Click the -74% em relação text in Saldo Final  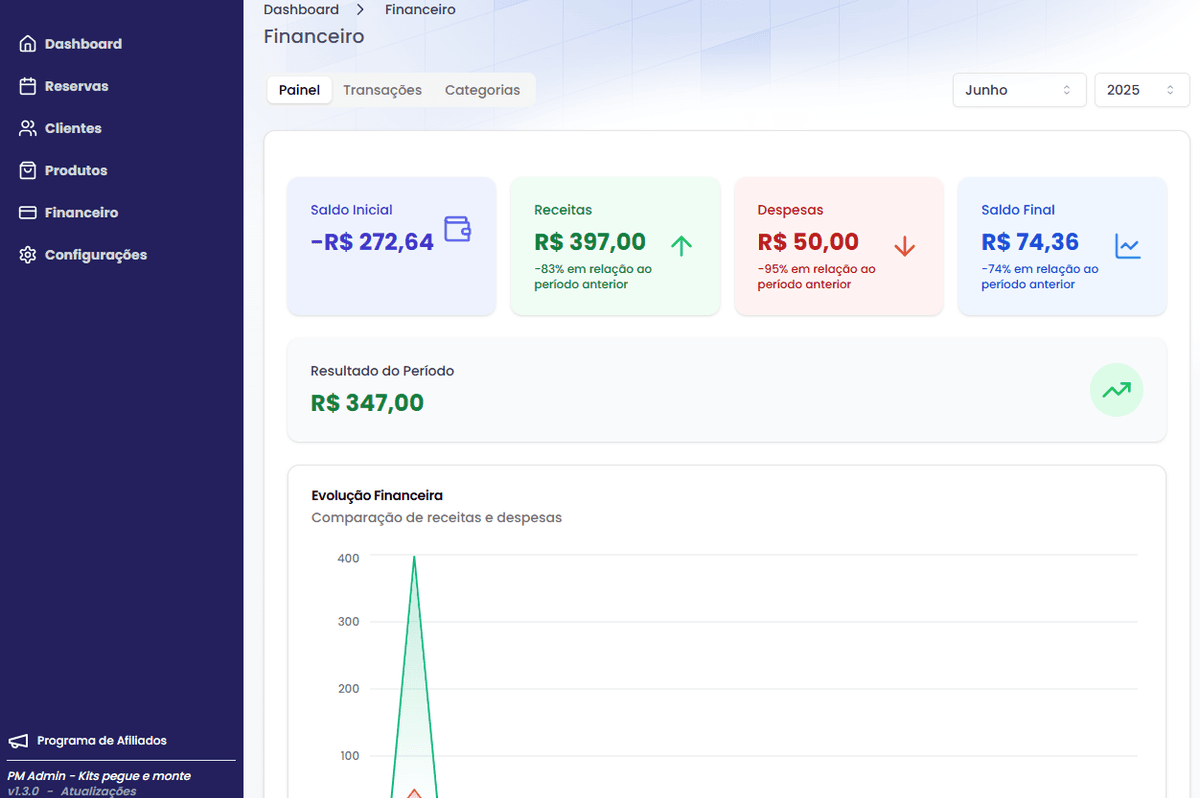(1040, 277)
